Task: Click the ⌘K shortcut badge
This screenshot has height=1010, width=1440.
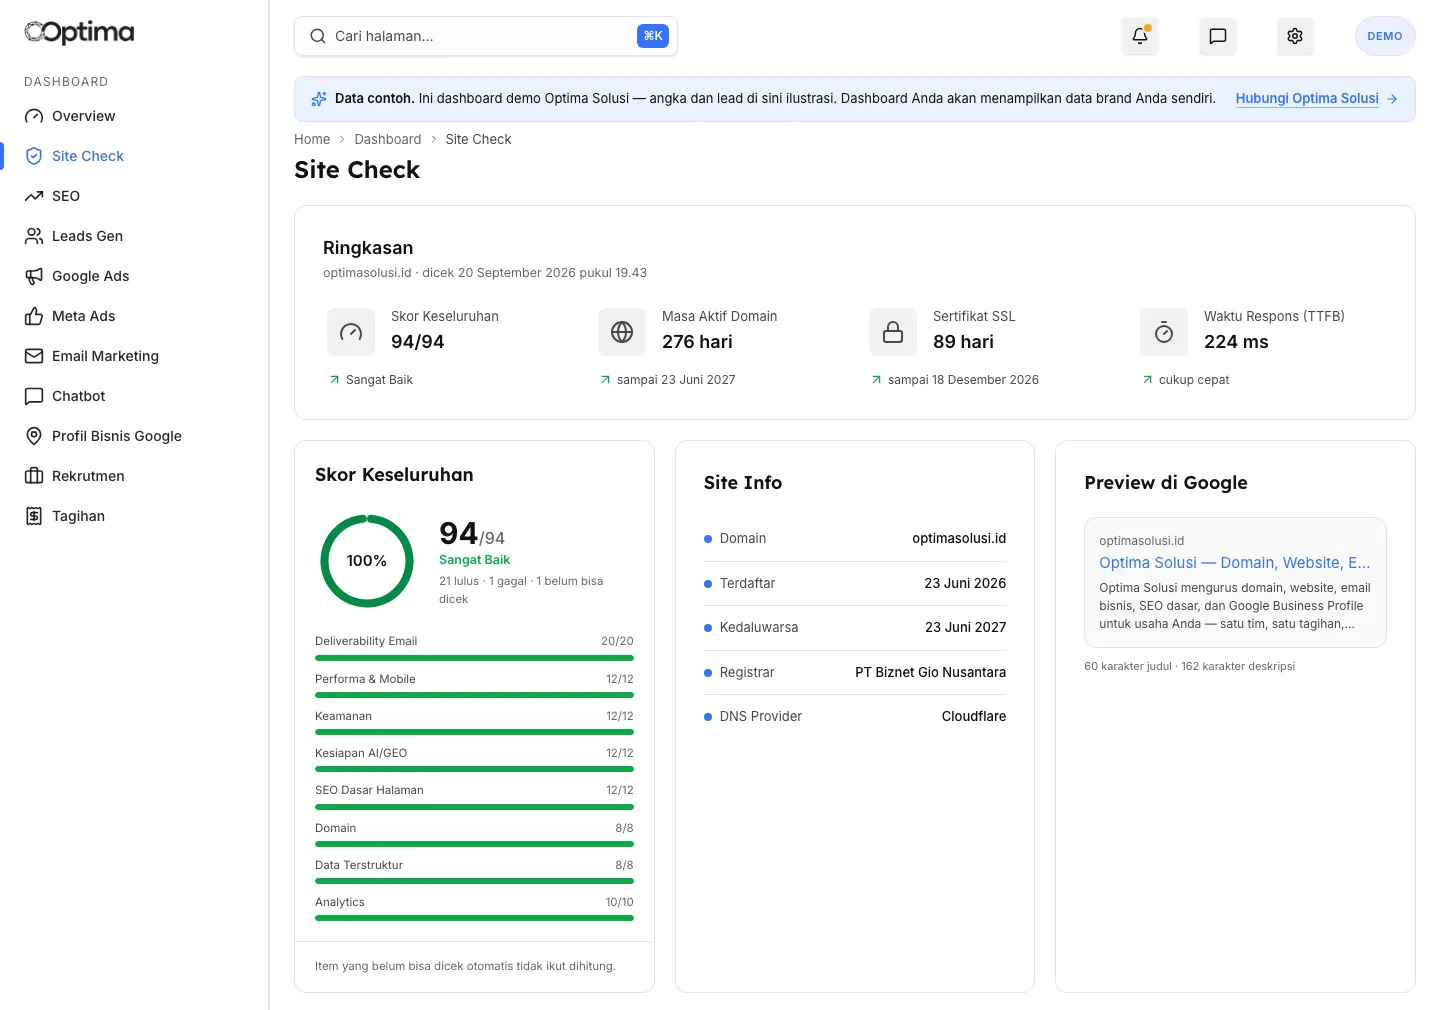Action: pyautogui.click(x=653, y=36)
